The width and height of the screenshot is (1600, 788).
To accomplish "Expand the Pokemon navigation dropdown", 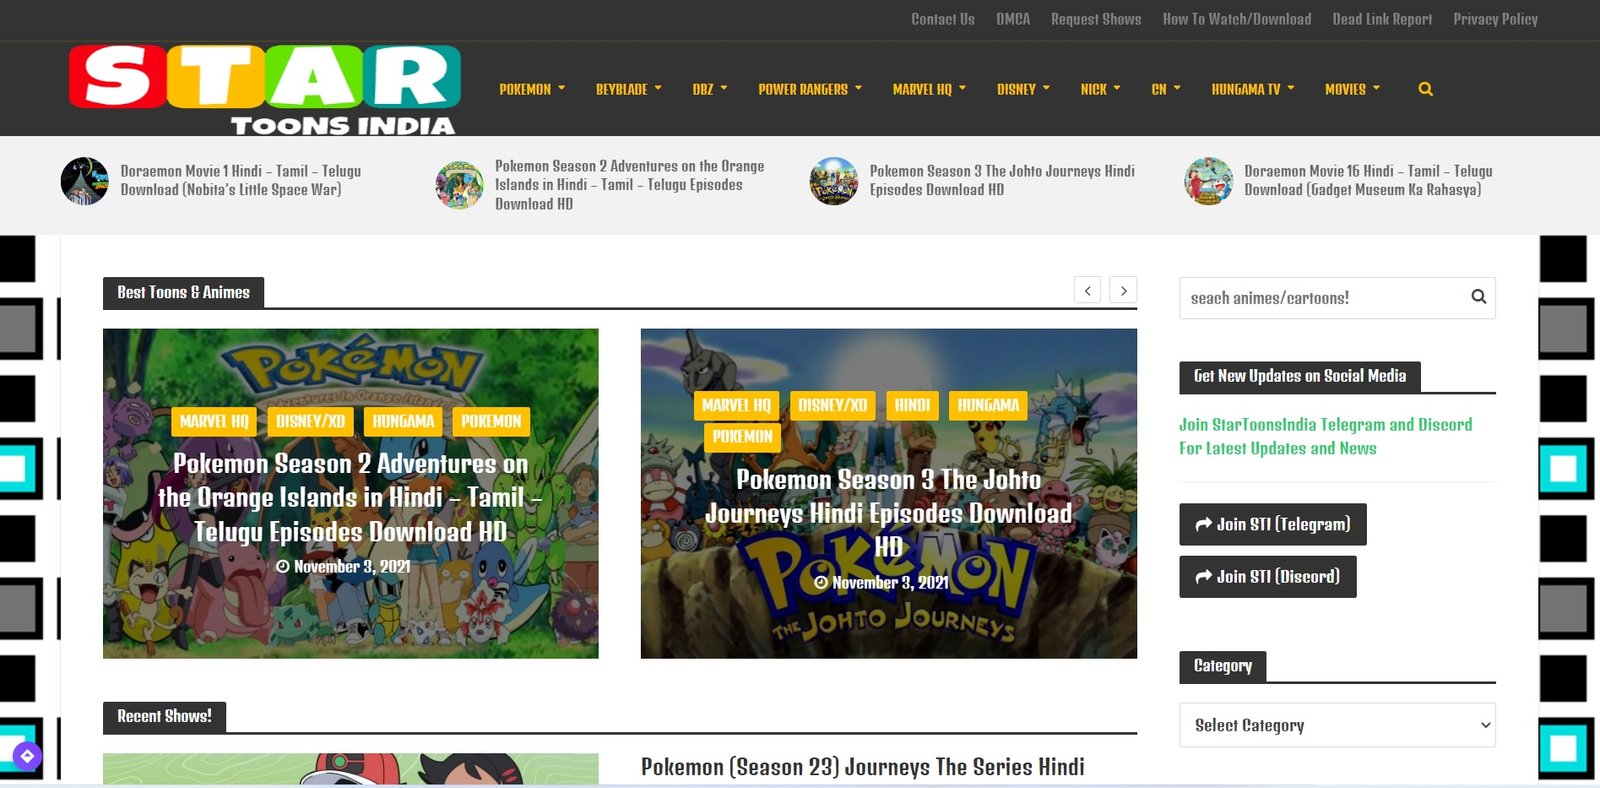I will (532, 89).
